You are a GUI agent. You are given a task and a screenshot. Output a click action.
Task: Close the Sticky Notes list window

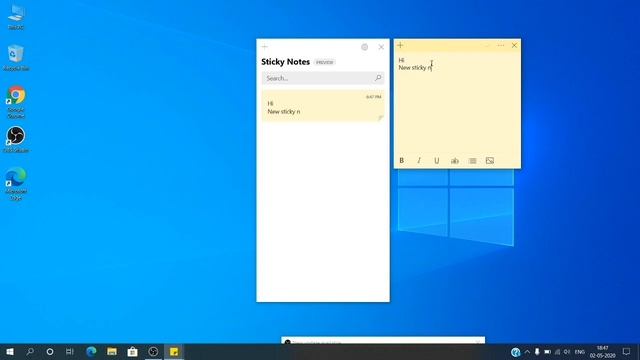tap(381, 47)
